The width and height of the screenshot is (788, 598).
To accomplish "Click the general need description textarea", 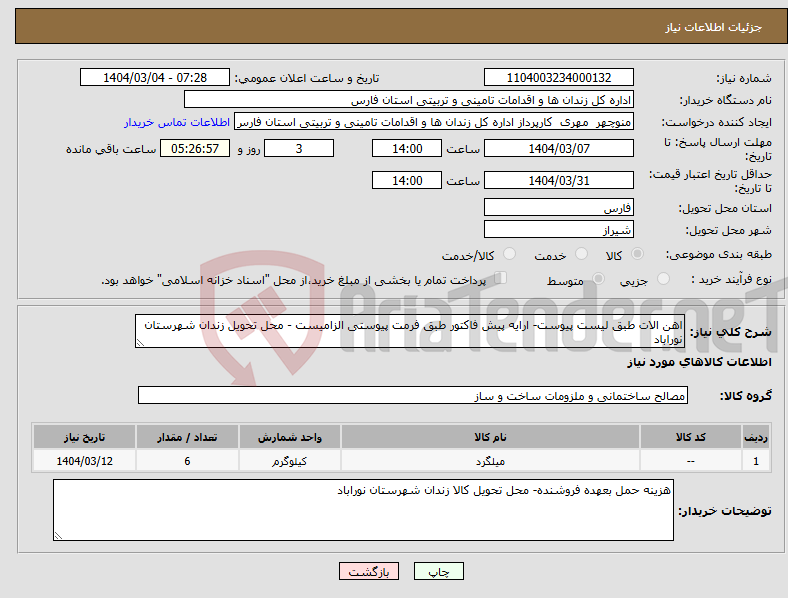I will pos(410,331).
